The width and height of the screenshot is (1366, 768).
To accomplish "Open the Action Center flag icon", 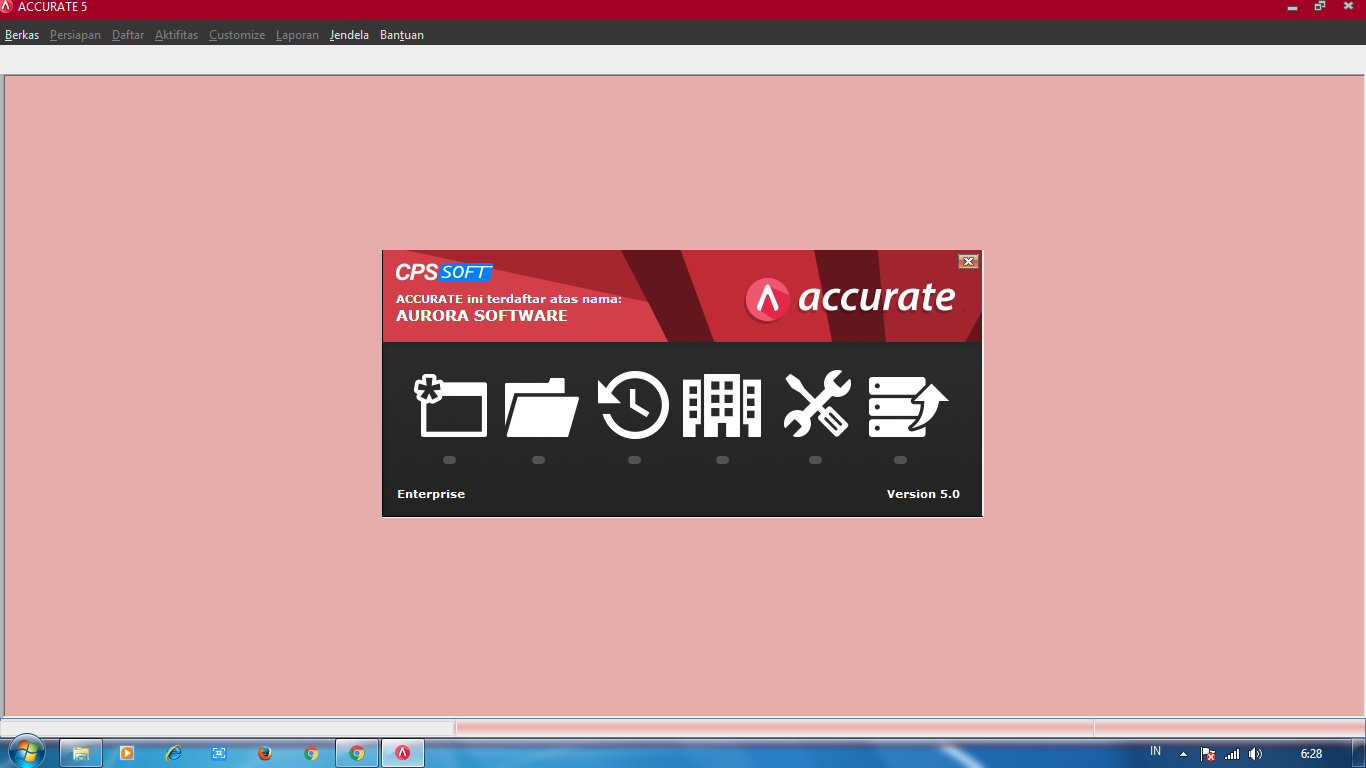I will [1208, 754].
